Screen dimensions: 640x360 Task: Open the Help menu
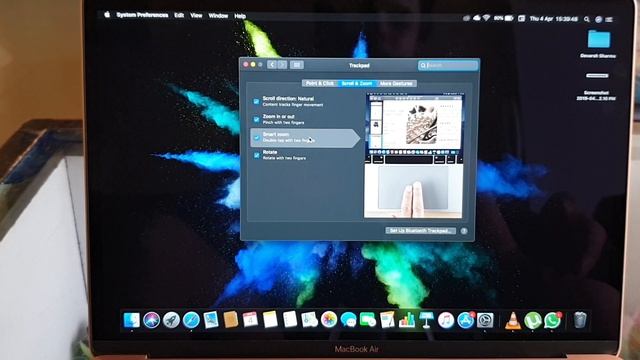point(240,16)
